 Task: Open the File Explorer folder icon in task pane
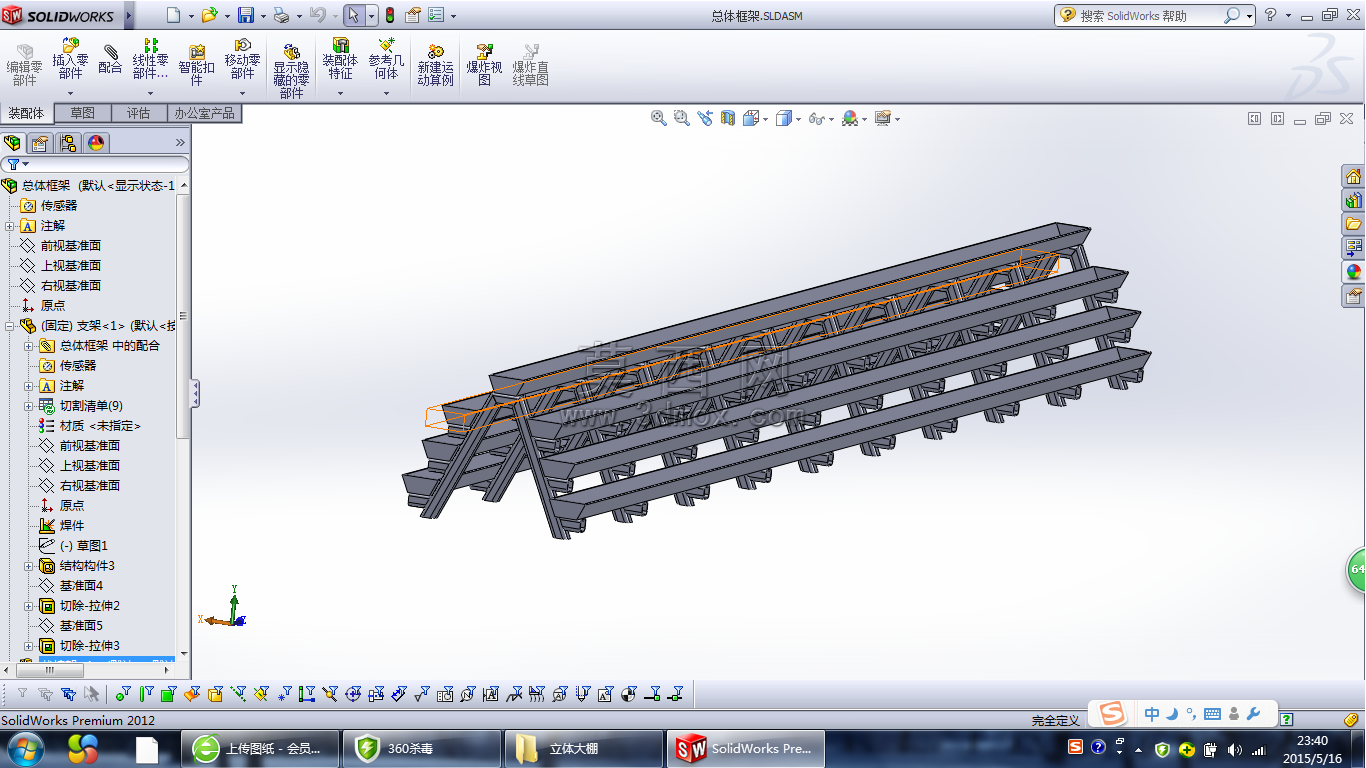(x=1354, y=224)
